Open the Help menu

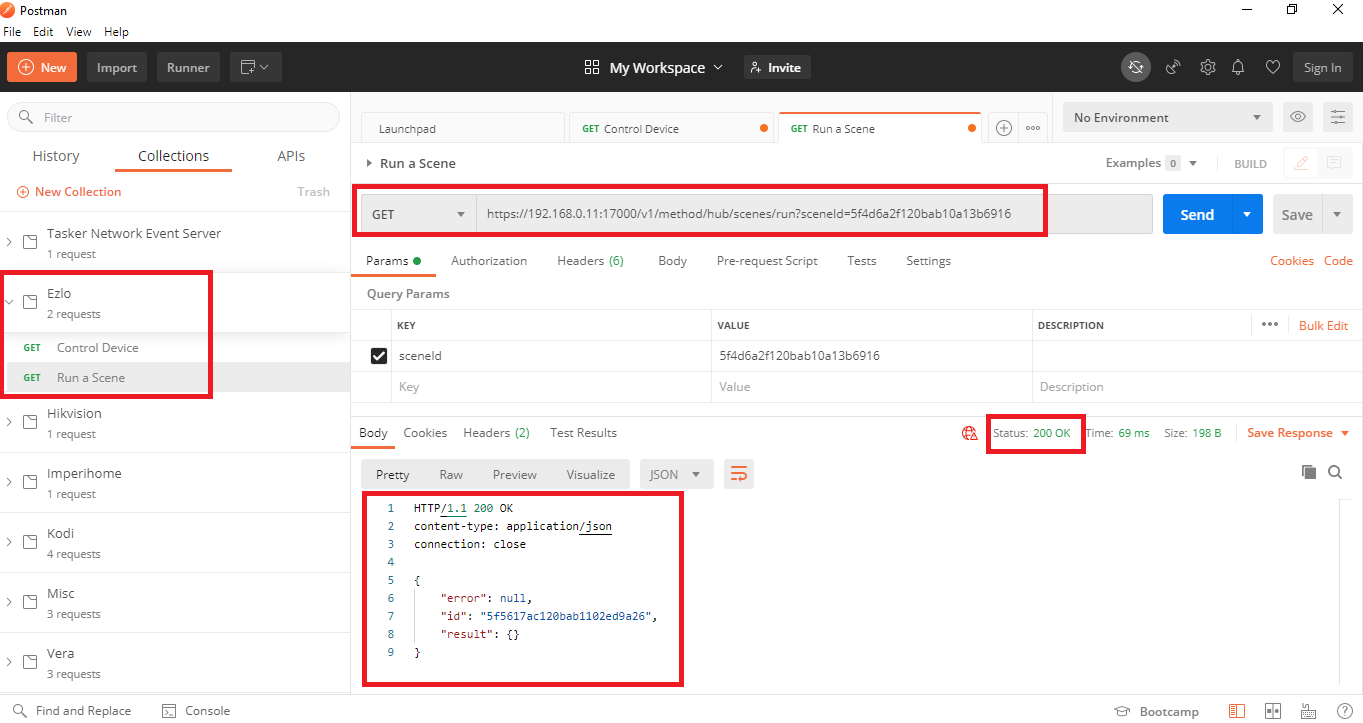[x=116, y=32]
